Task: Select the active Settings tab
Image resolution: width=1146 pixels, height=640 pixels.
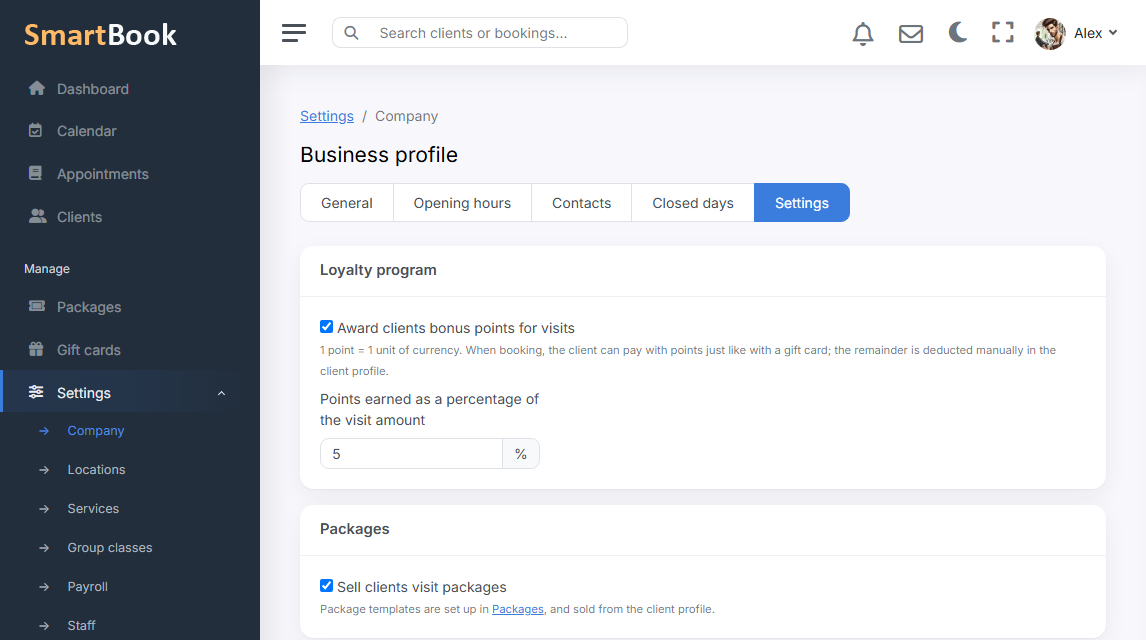Action: (802, 202)
